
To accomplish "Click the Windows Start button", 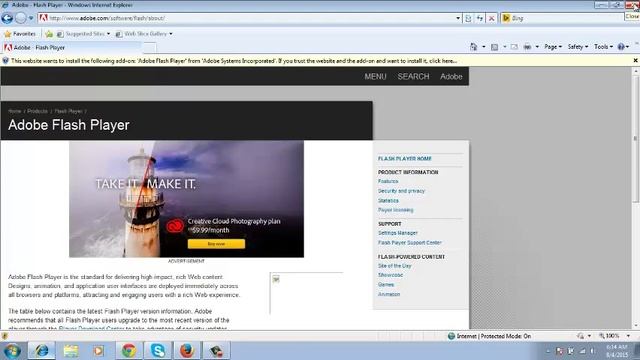I will coord(12,351).
